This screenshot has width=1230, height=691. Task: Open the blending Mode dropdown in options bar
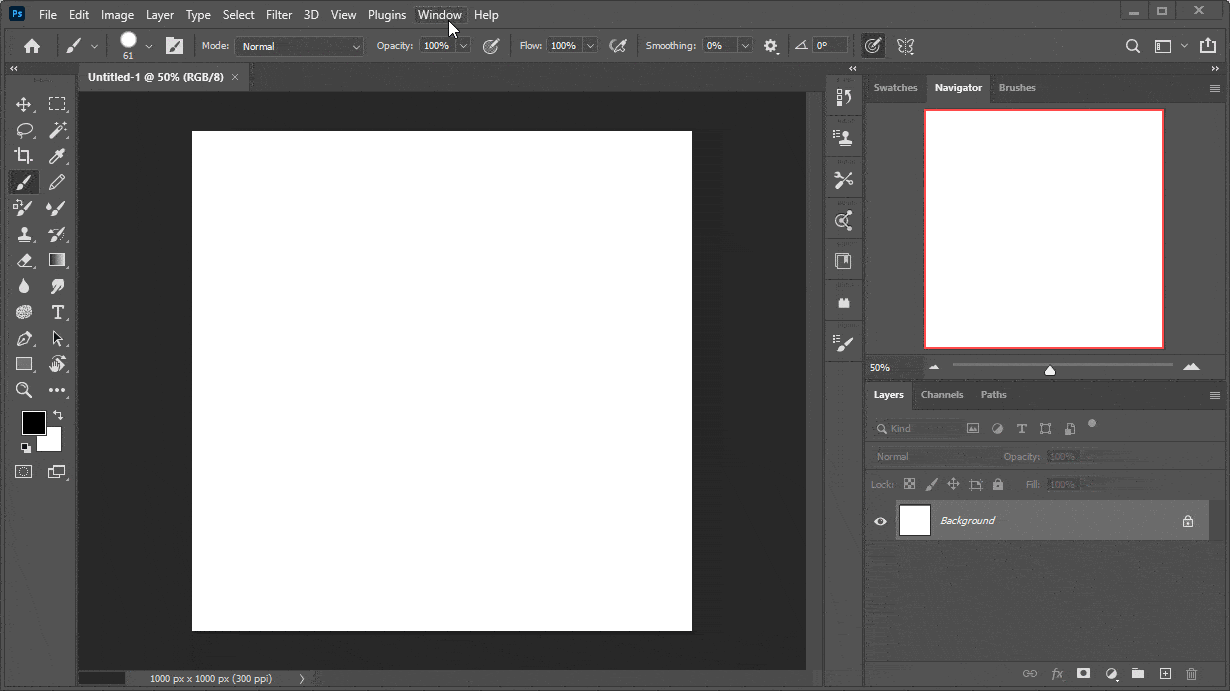coord(300,46)
